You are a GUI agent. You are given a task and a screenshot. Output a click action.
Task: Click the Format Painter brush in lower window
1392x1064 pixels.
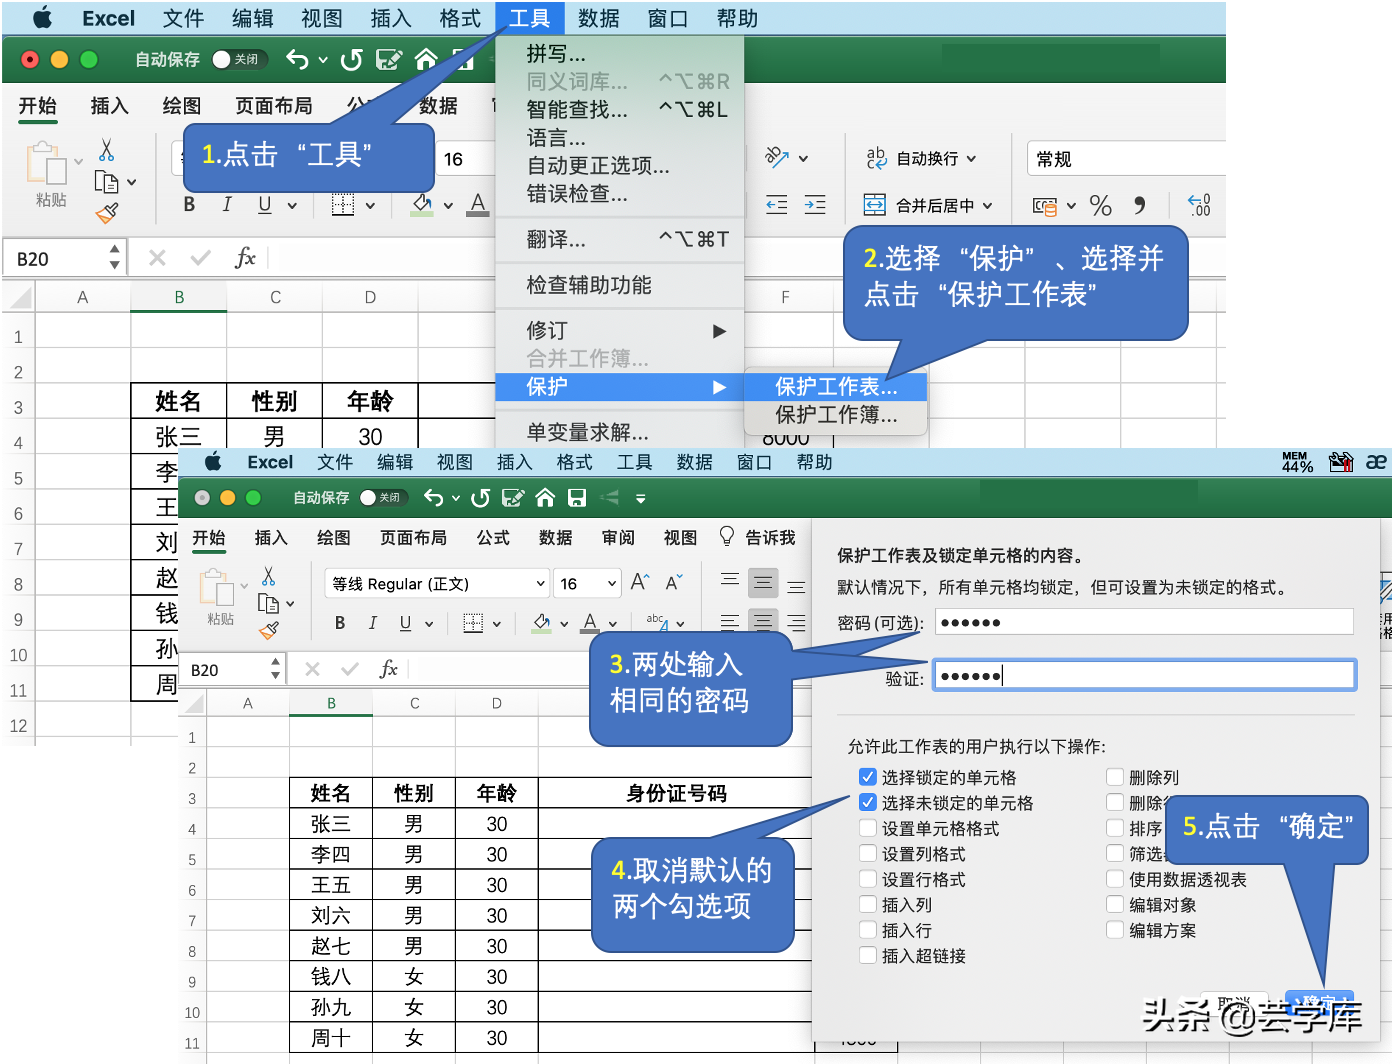(x=268, y=630)
